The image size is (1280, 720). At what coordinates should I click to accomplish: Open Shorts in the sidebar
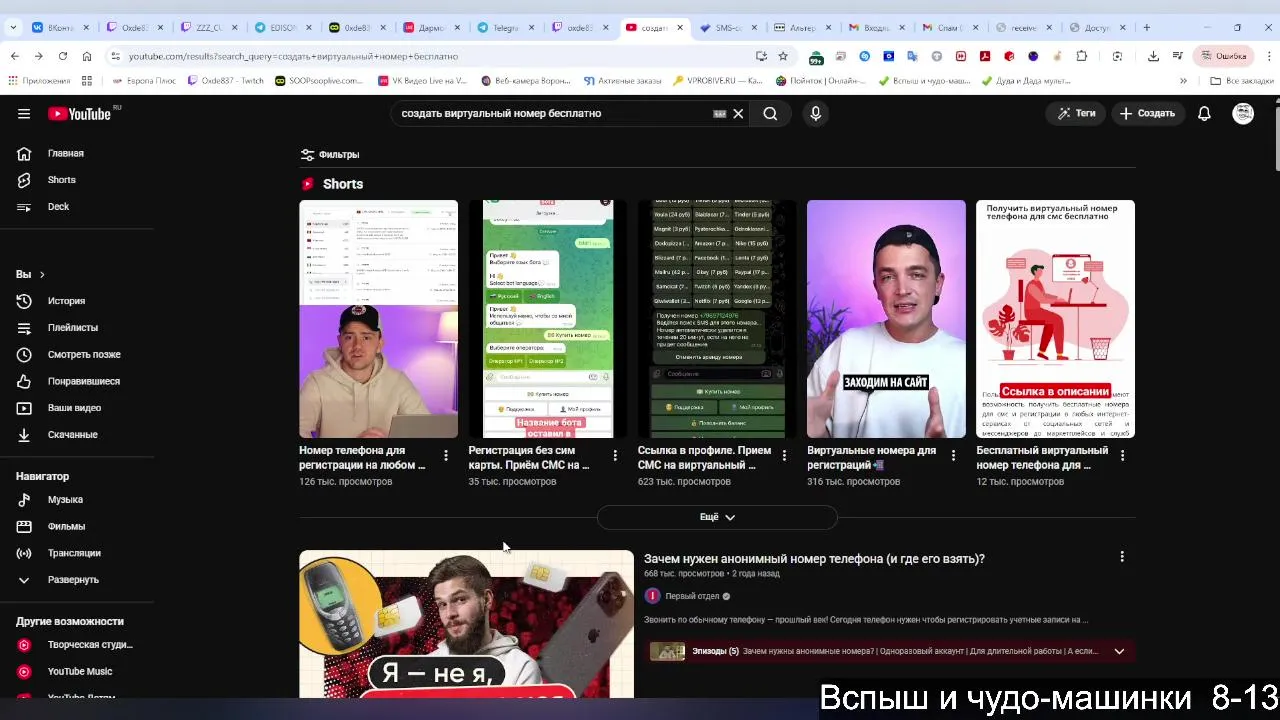pos(77,180)
